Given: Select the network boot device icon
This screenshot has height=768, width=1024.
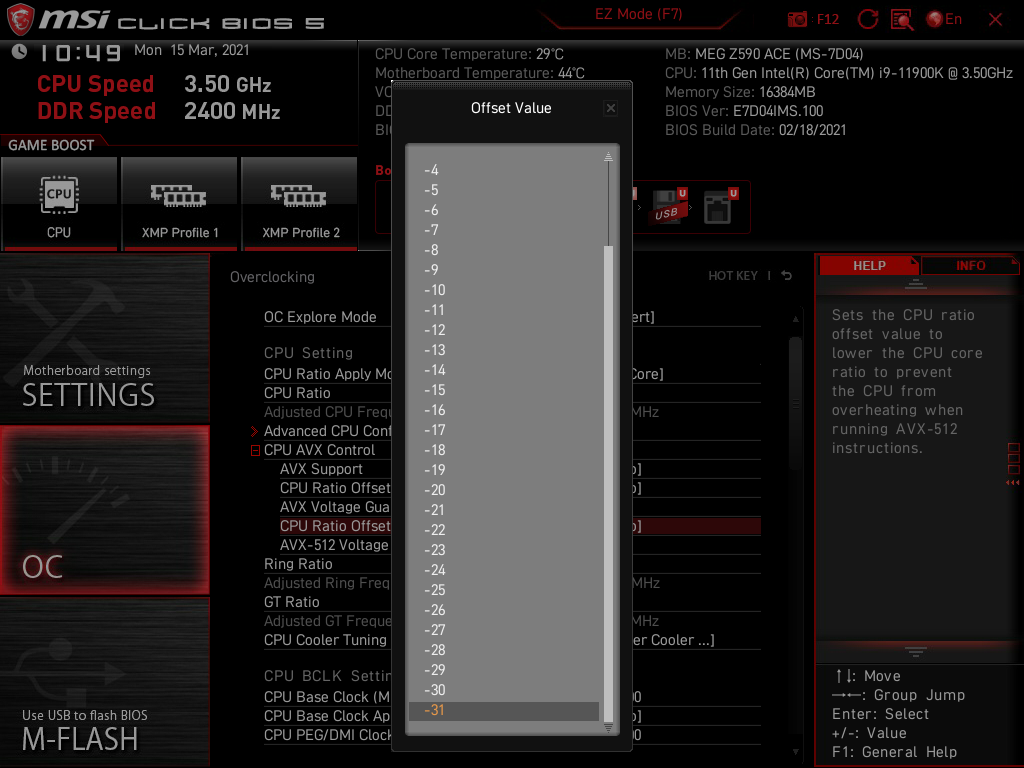Looking at the screenshot, I should tap(720, 207).
